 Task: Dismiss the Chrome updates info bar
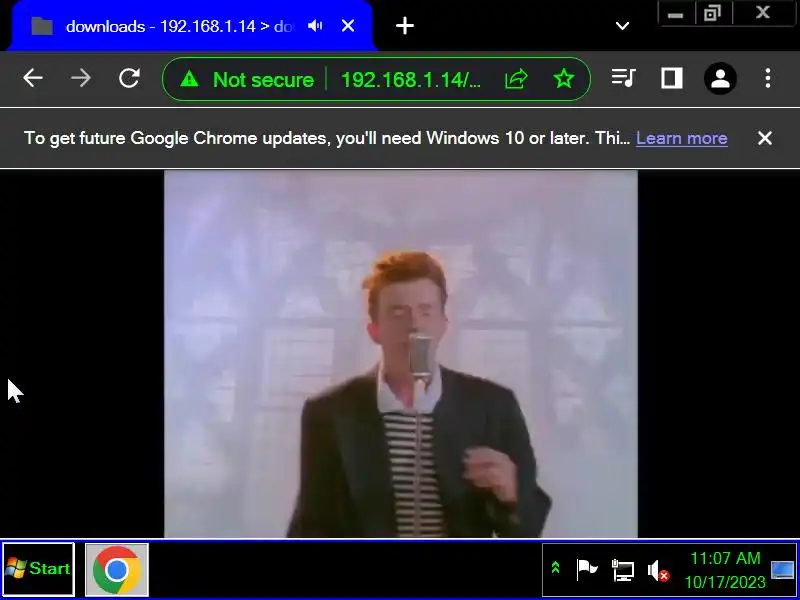tap(765, 138)
